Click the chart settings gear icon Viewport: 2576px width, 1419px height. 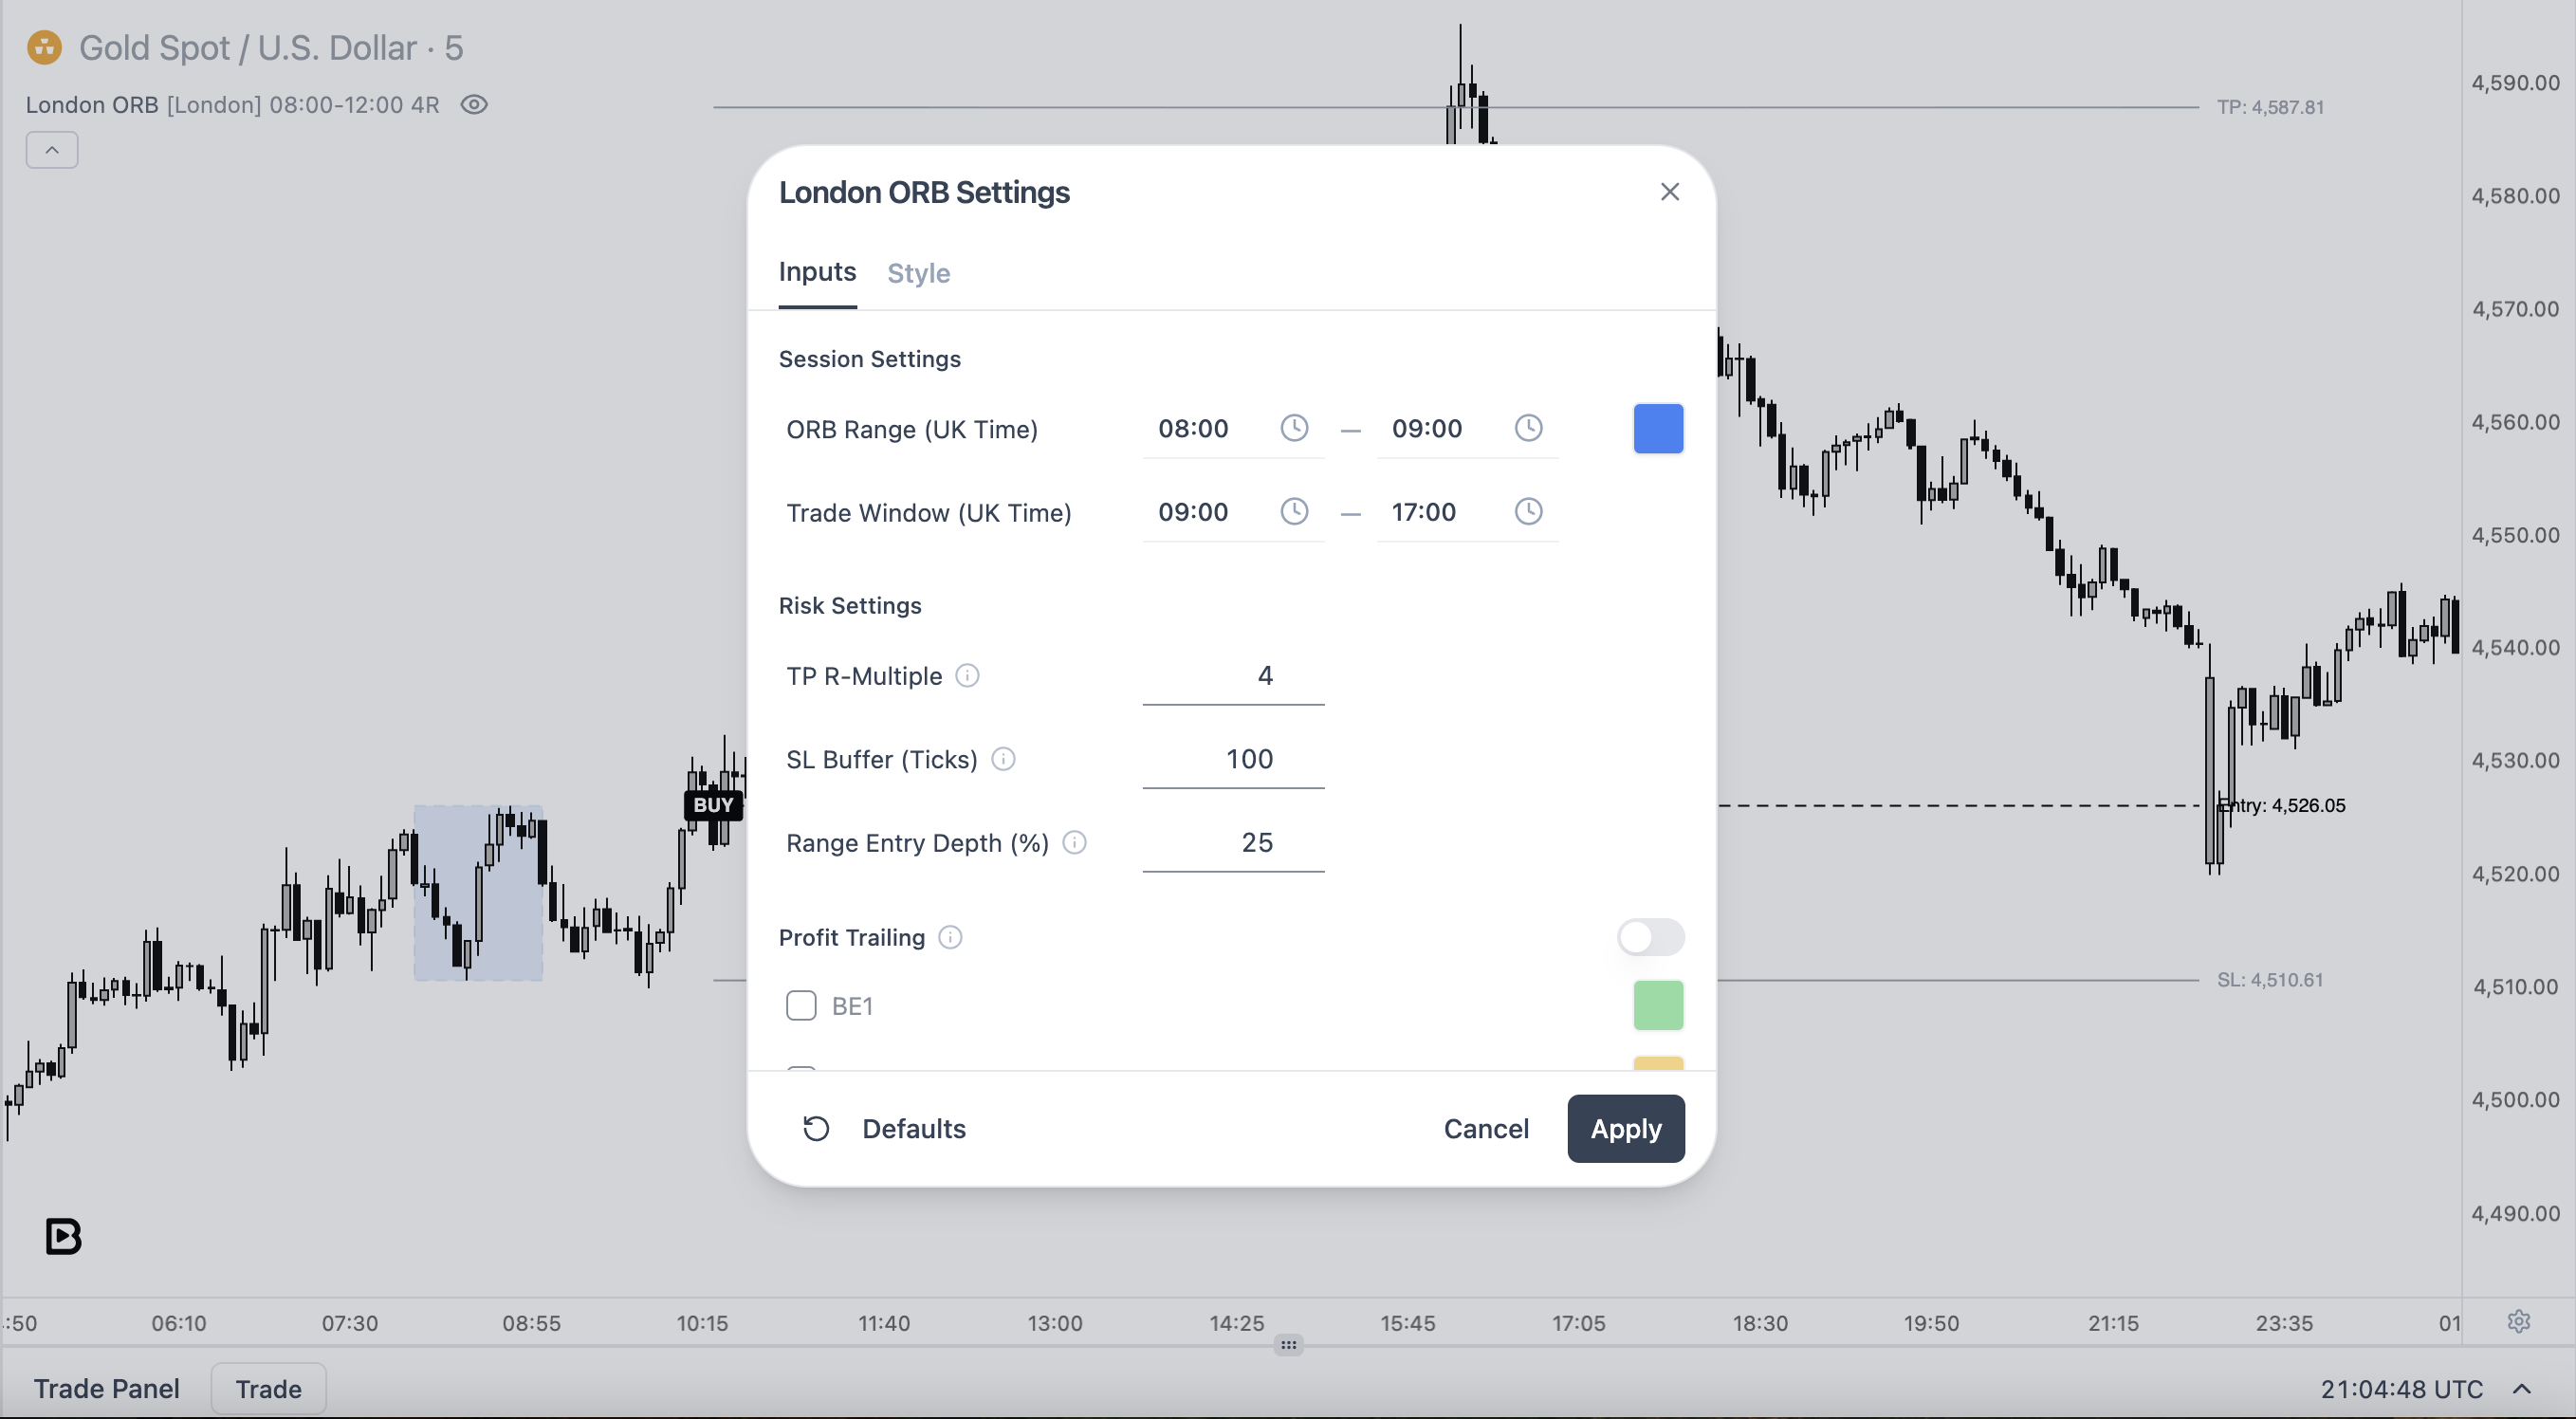pos(2519,1322)
